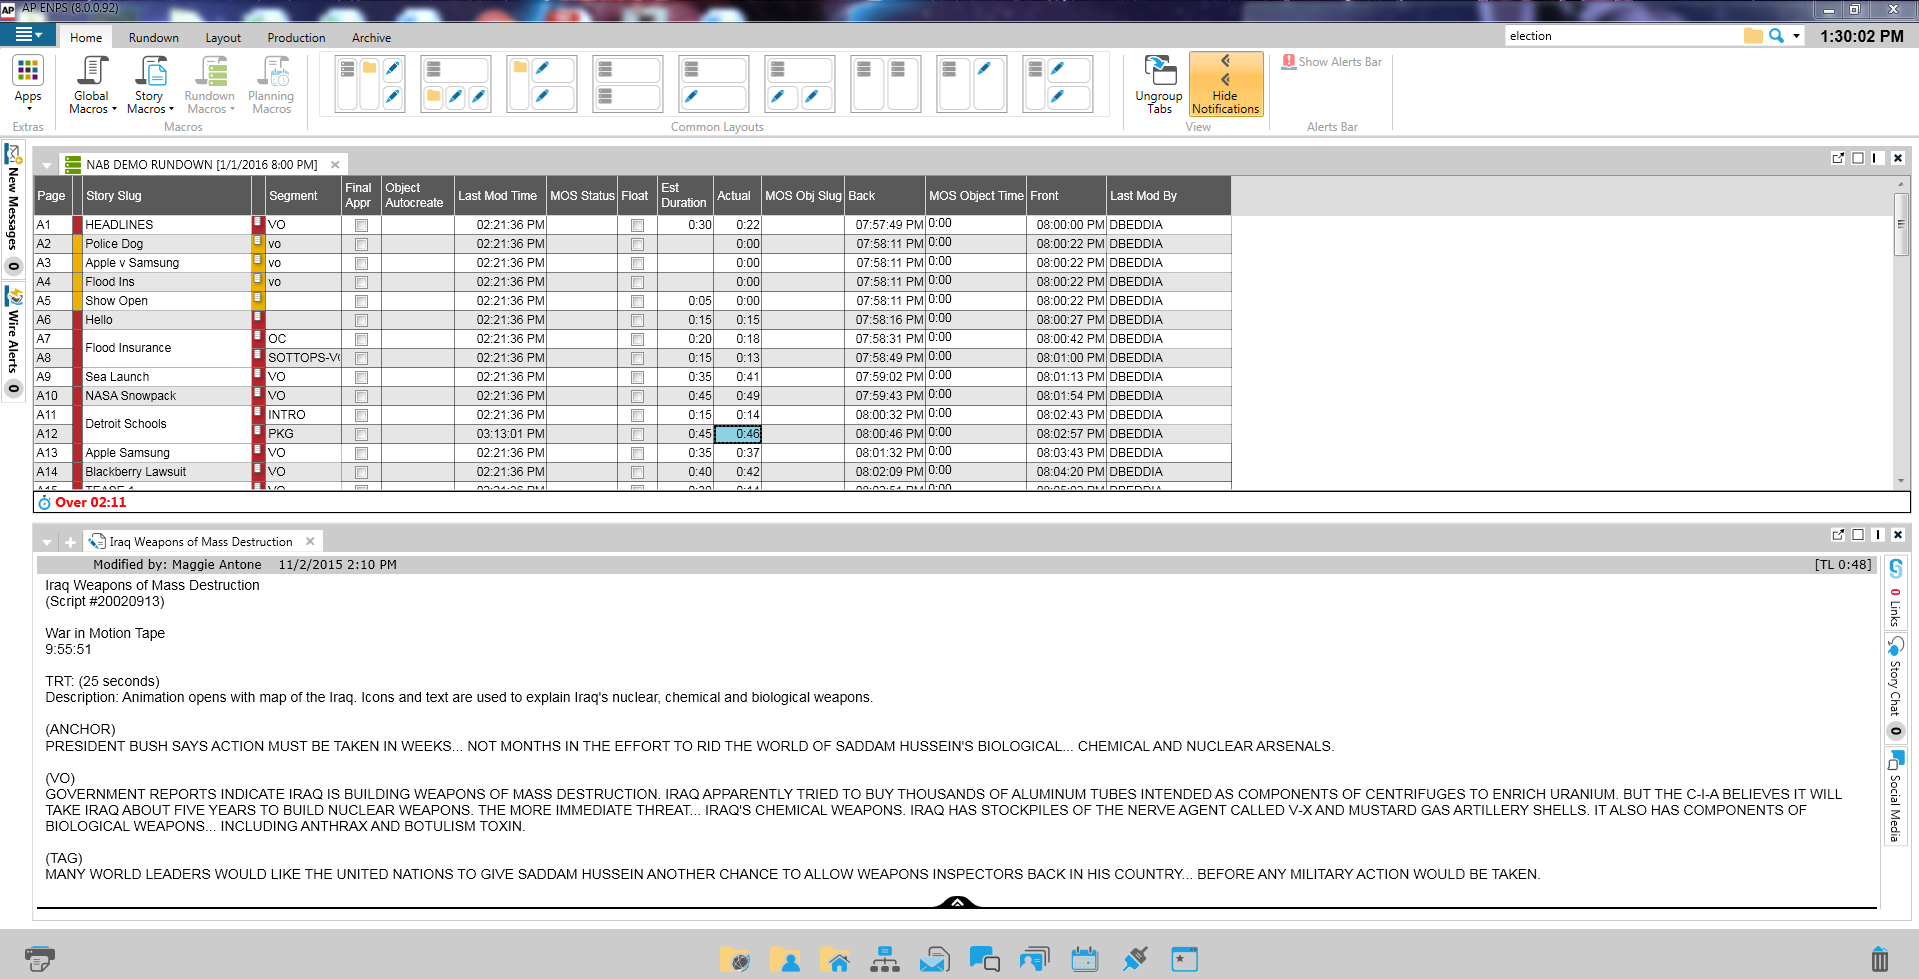Tick Float checkbox for Blackberry Lawsuit row
Image resolution: width=1919 pixels, height=979 pixels.
[637, 473]
